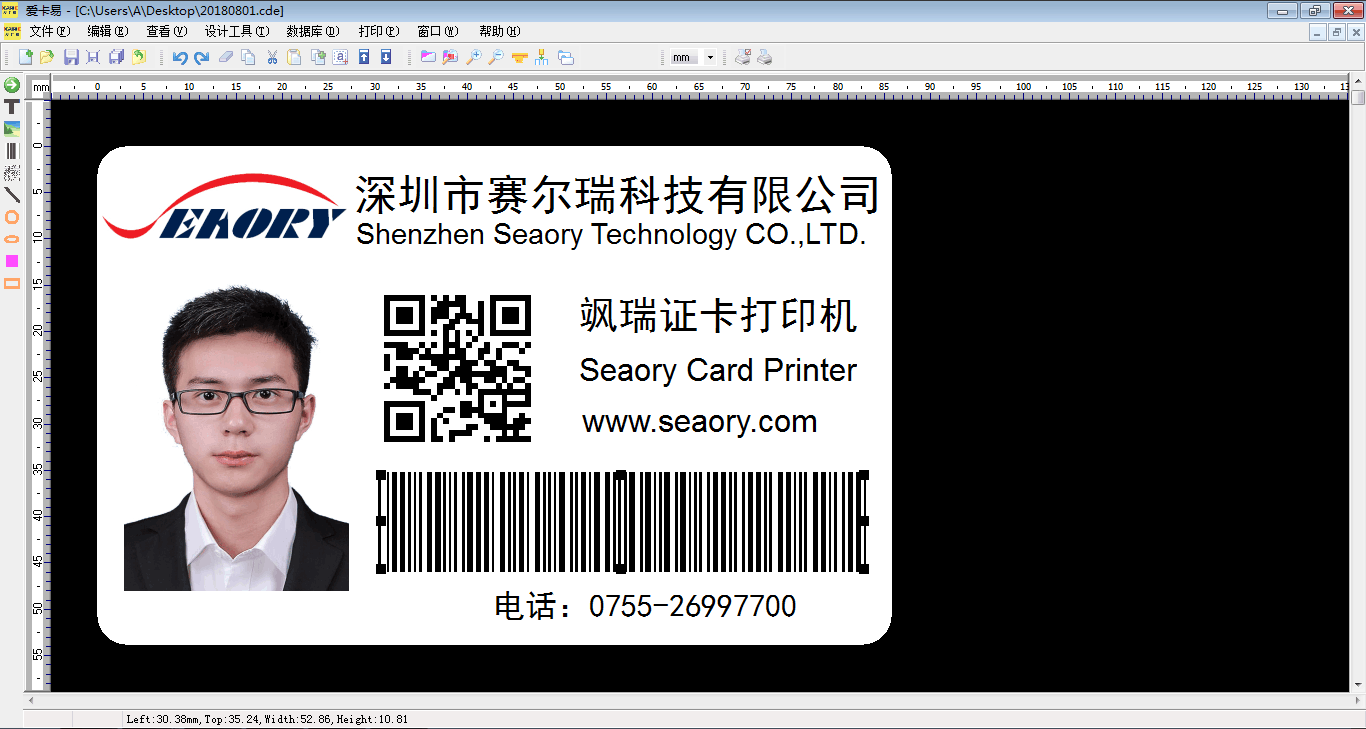Click the Cut scissors icon
Image resolution: width=1366 pixels, height=729 pixels.
271,58
